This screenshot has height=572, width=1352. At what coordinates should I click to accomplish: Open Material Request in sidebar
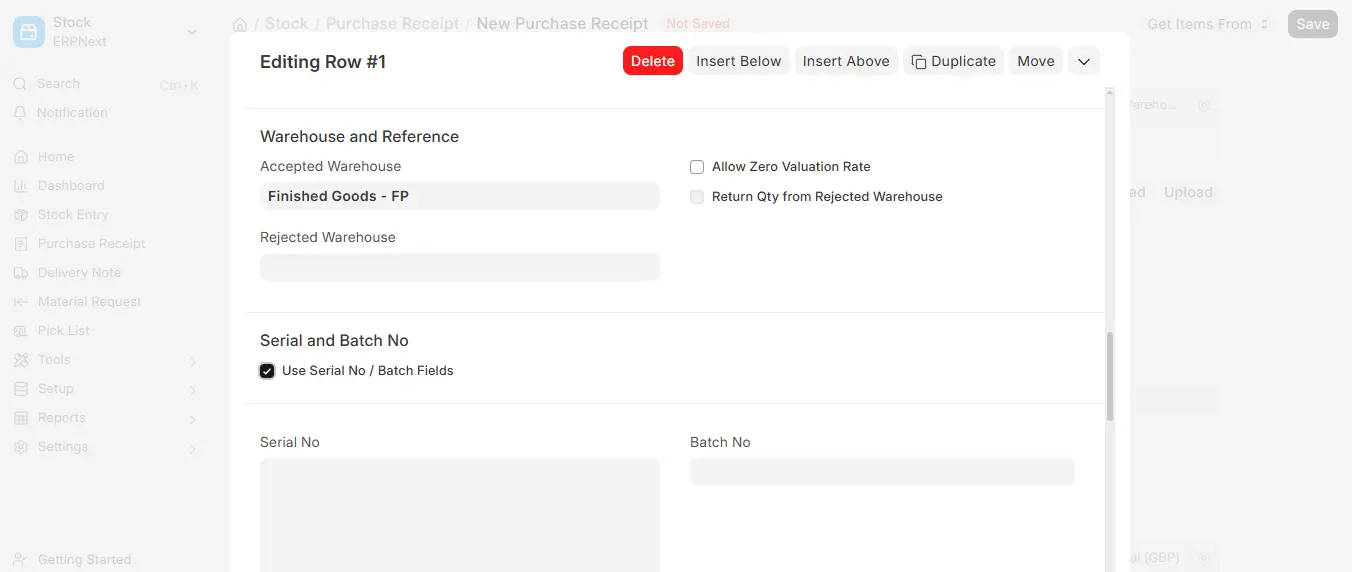[x=89, y=302]
